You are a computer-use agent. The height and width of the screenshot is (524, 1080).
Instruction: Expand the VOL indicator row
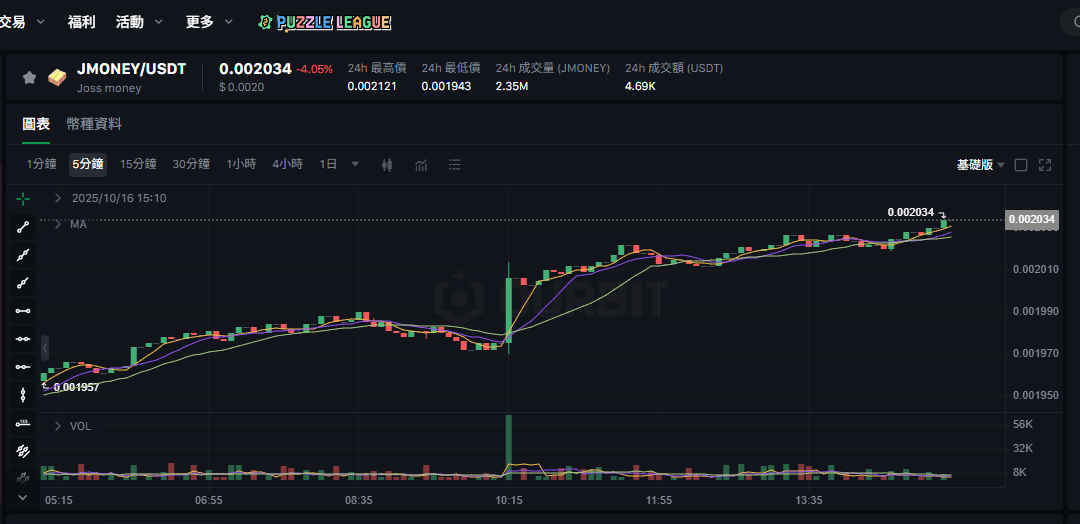59,426
